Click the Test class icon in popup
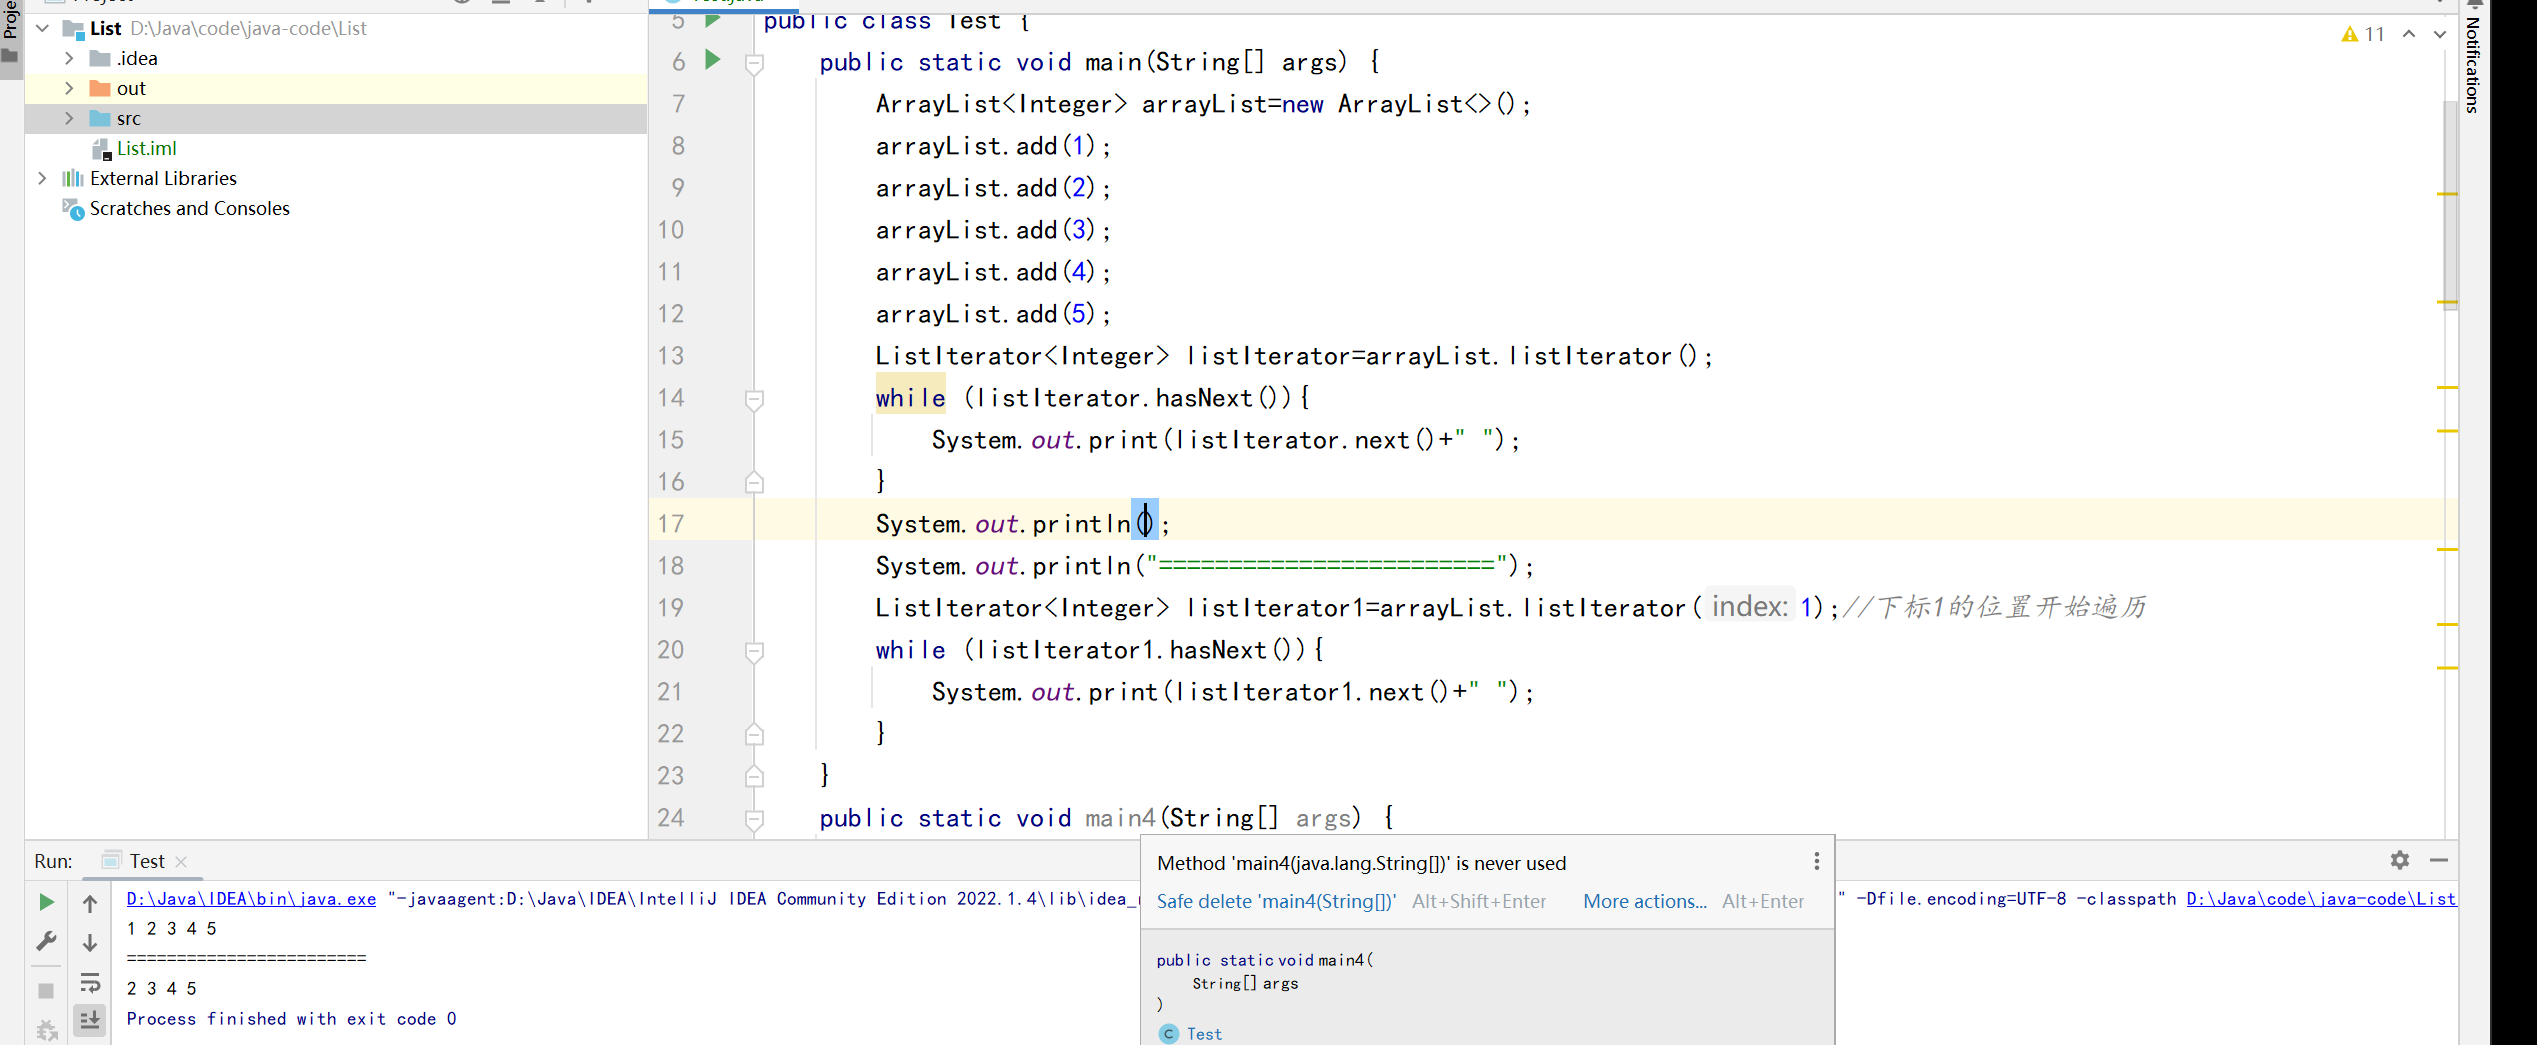Screen dimensions: 2537x1045 click(x=1168, y=1034)
